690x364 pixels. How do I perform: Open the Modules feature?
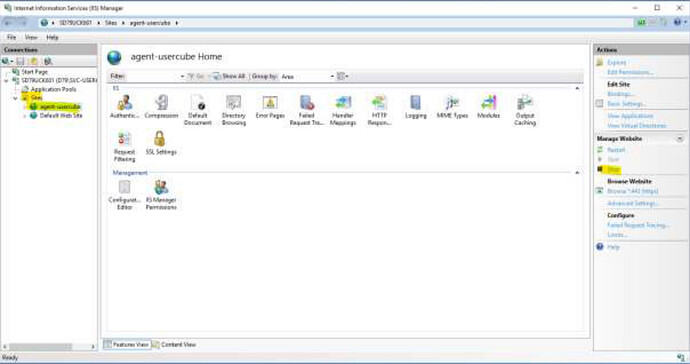(488, 107)
